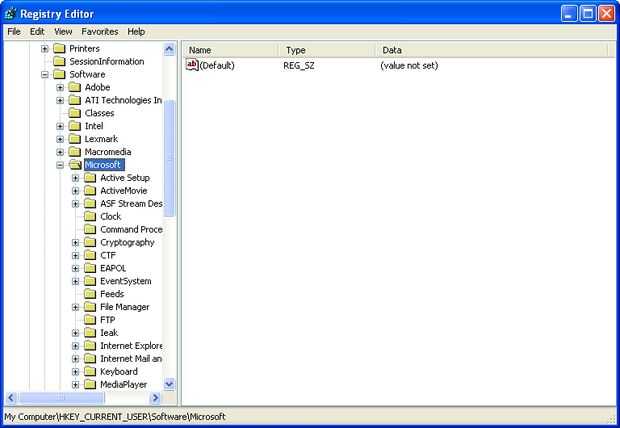Expand the Internet Mail key
Viewport: 620px width, 428px height.
(76, 359)
